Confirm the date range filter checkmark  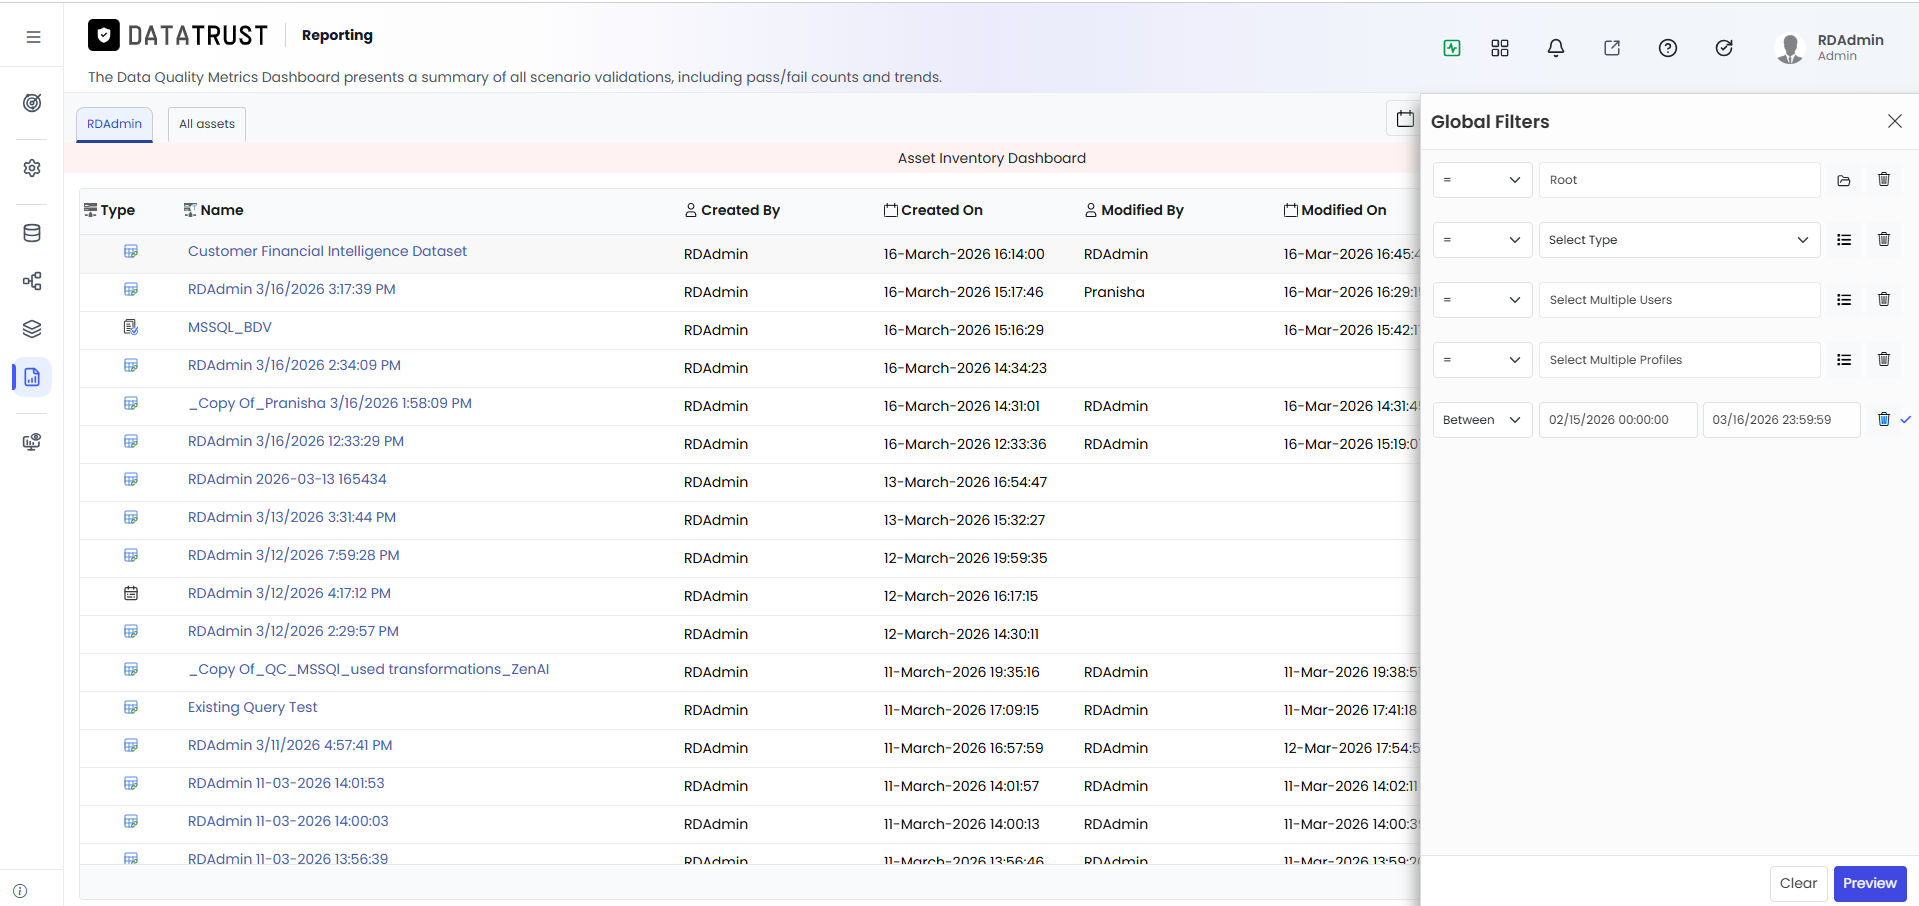tap(1905, 420)
